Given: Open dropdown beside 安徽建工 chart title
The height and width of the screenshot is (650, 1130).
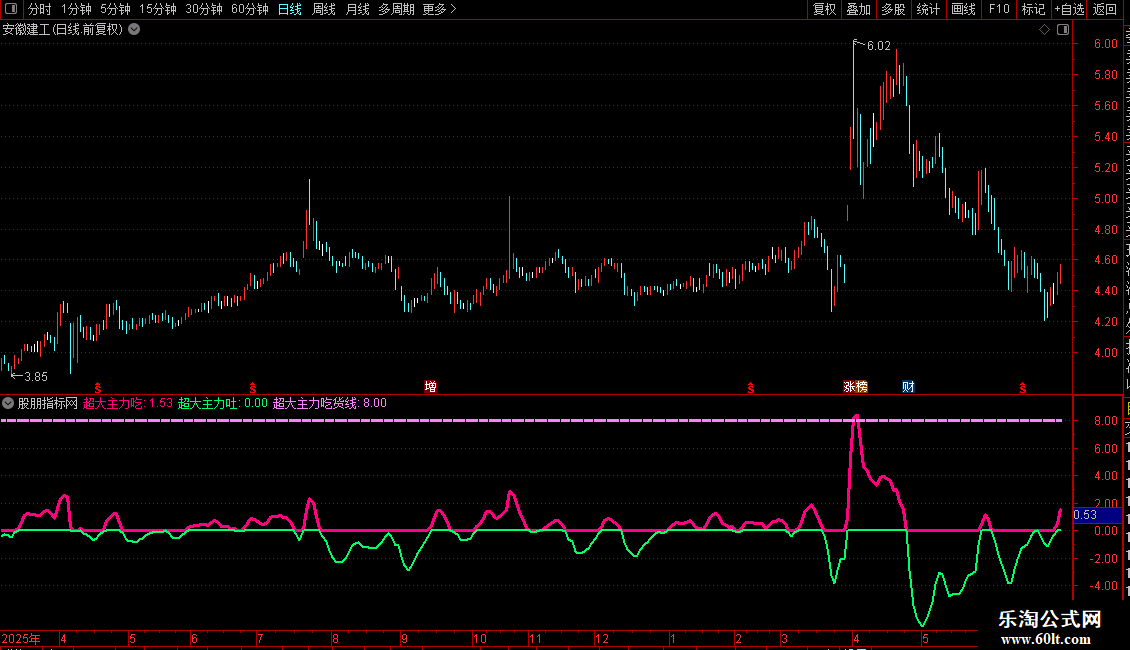Looking at the screenshot, I should pos(134,30).
